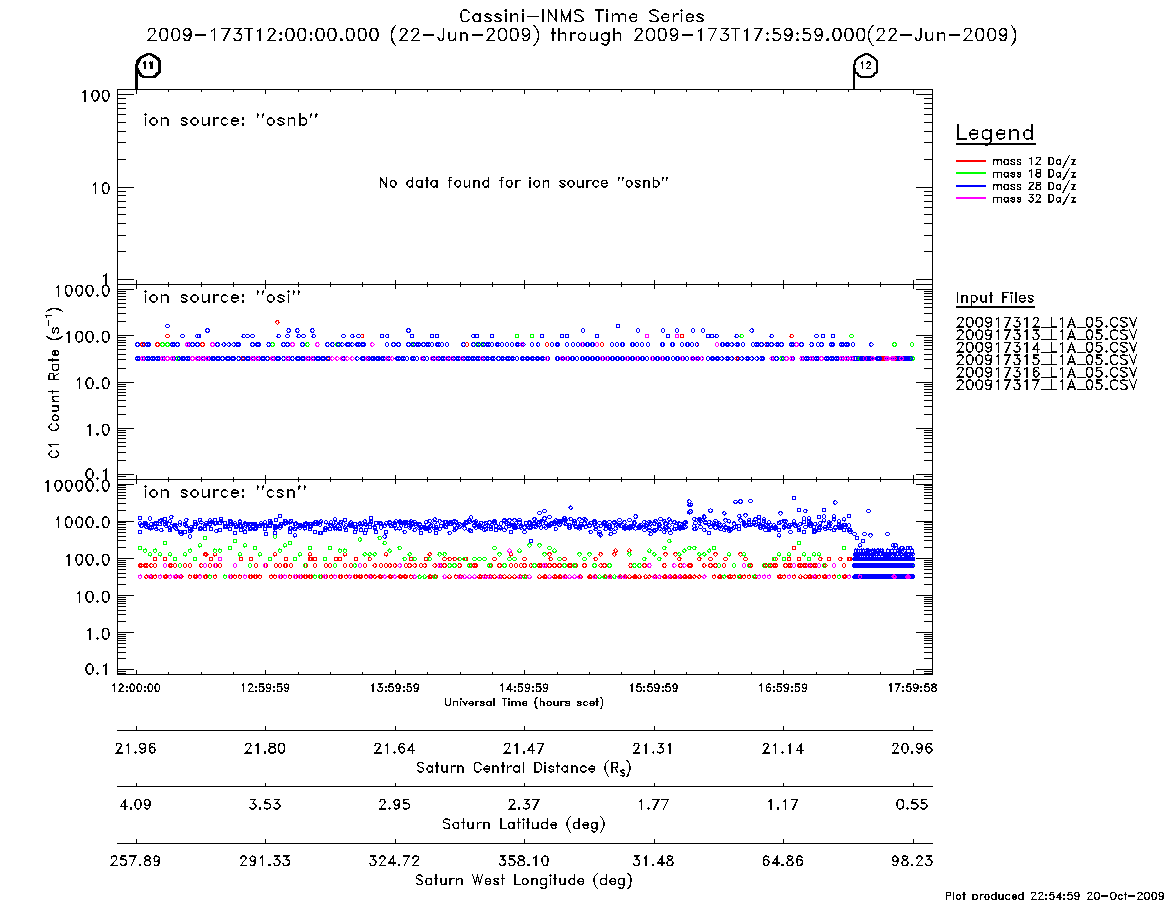Click the 12:00:00 time tick label
The image size is (1165, 900).
coord(136,688)
